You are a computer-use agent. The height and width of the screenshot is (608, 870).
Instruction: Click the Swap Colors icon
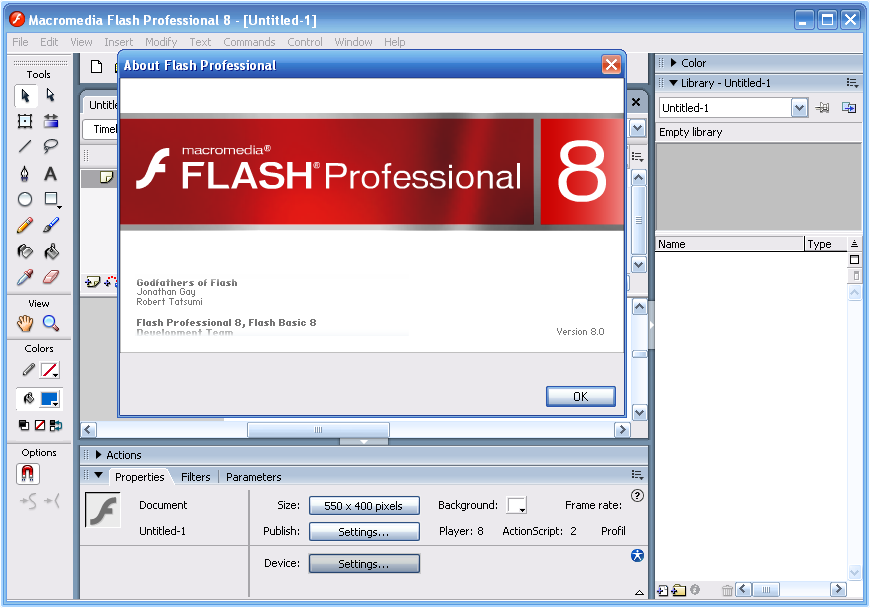(55, 425)
